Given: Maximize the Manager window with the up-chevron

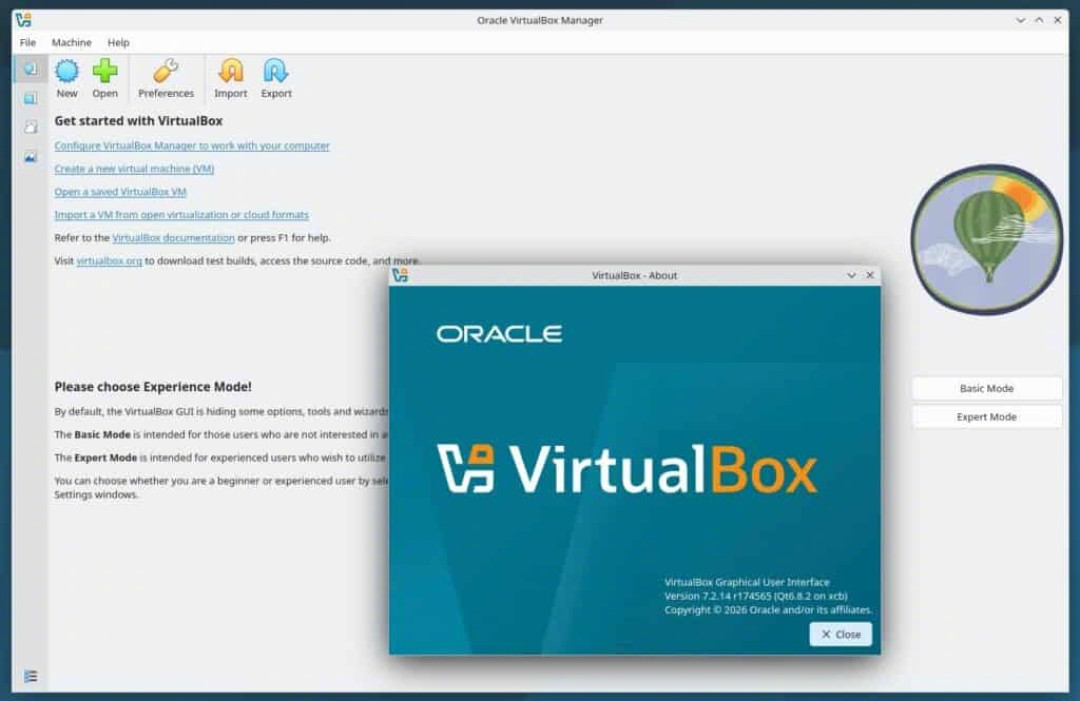Looking at the screenshot, I should click(x=1039, y=21).
